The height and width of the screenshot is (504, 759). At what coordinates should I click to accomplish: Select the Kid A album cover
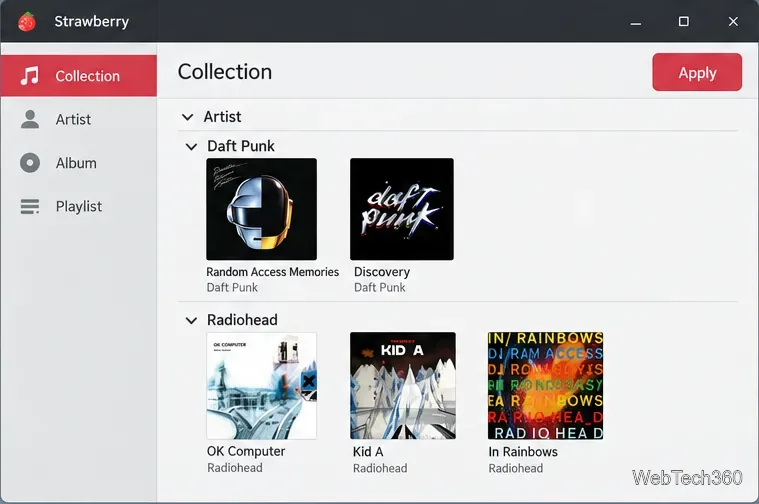coord(403,386)
